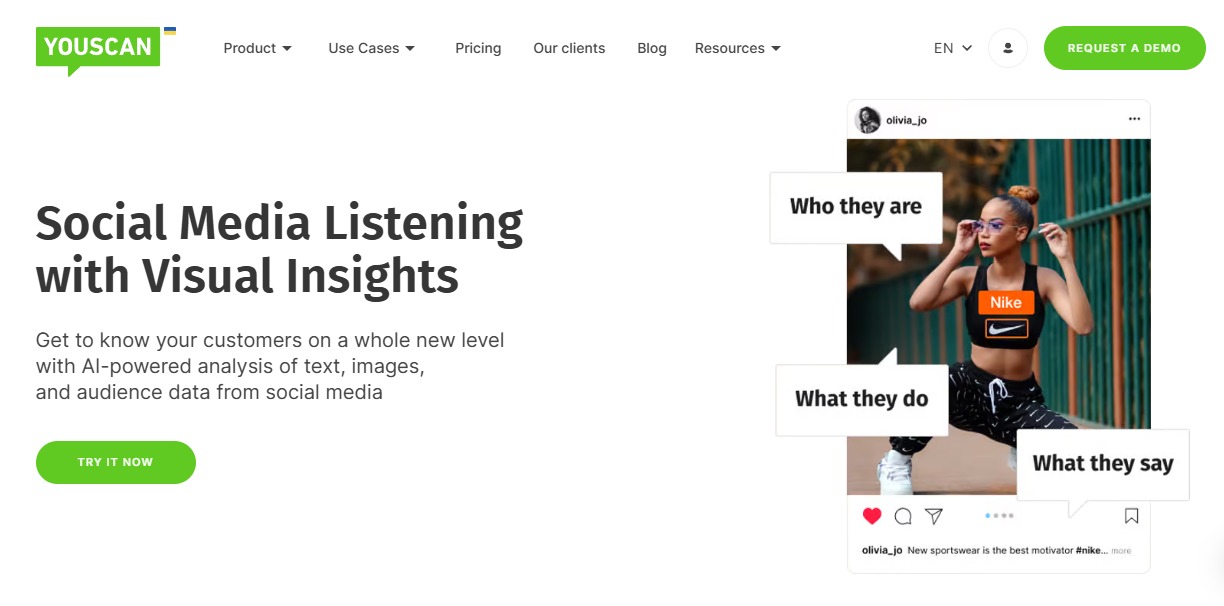Image resolution: width=1224 pixels, height=606 pixels.
Task: Like the Instagram post with the heart icon
Action: pos(872,516)
